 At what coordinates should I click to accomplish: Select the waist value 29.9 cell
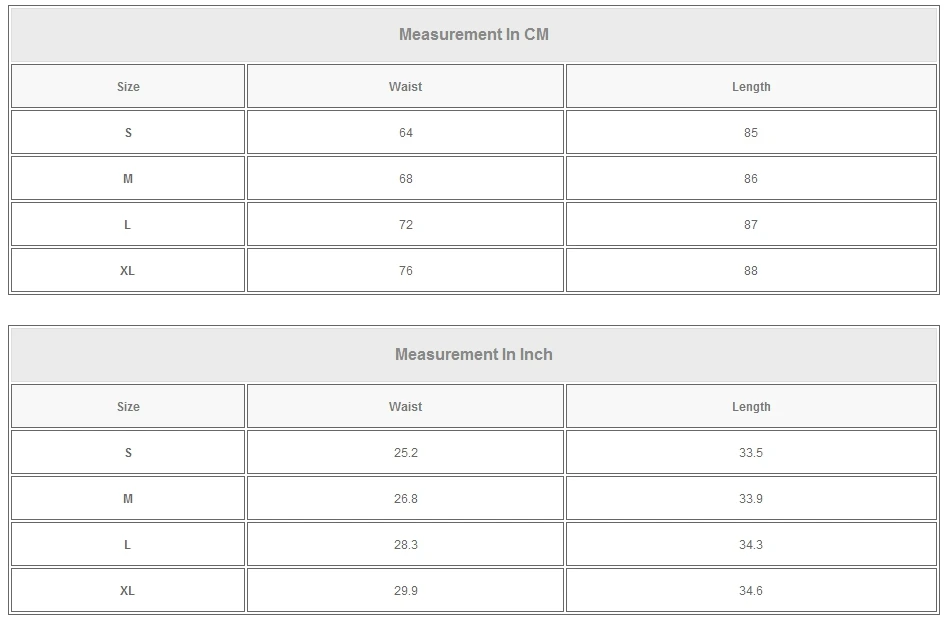pyautogui.click(x=405, y=591)
